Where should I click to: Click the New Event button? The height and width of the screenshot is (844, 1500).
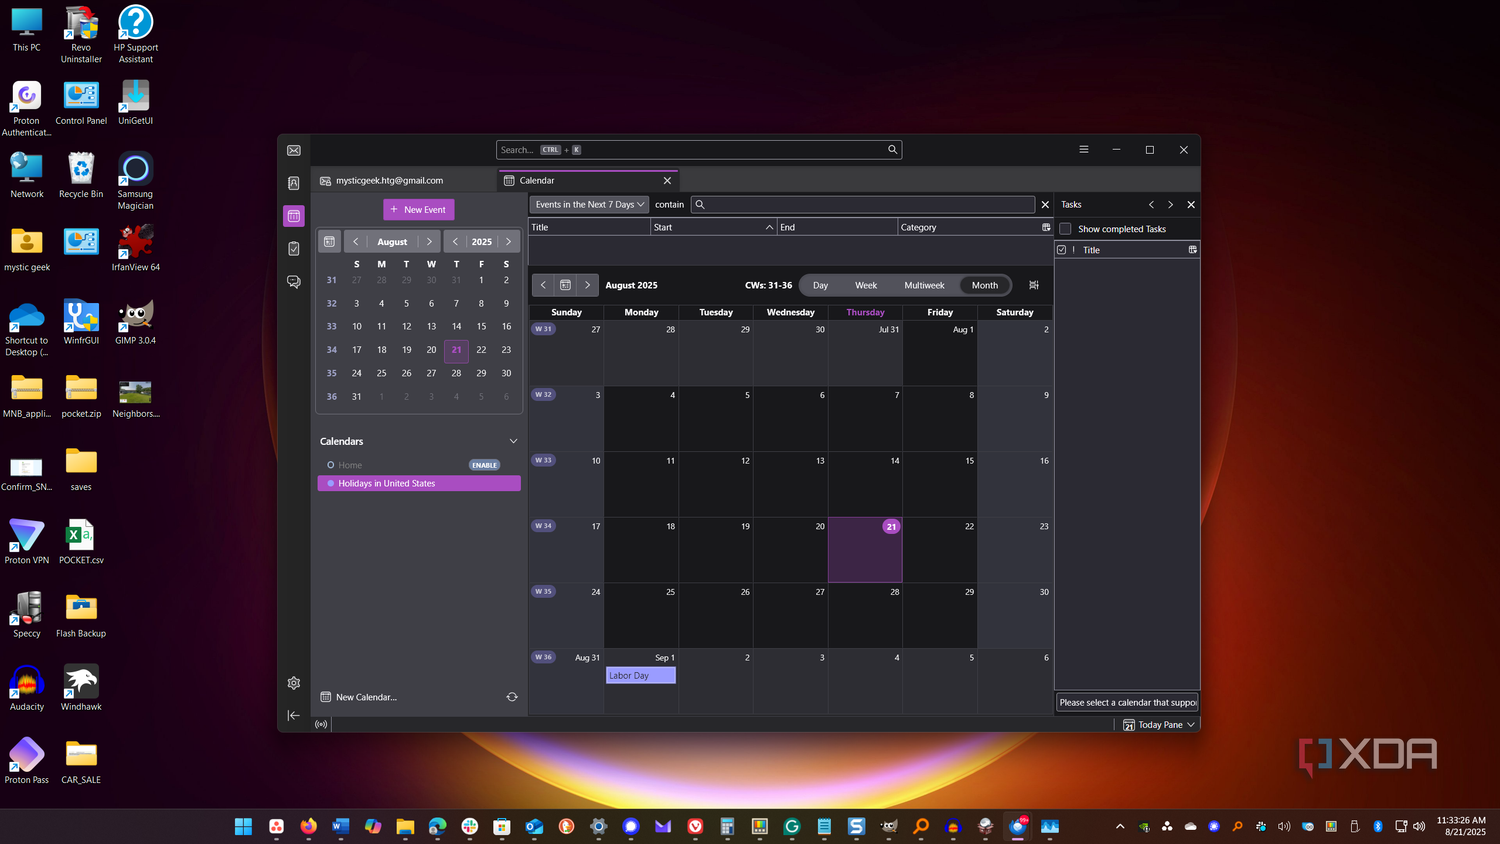tap(419, 210)
